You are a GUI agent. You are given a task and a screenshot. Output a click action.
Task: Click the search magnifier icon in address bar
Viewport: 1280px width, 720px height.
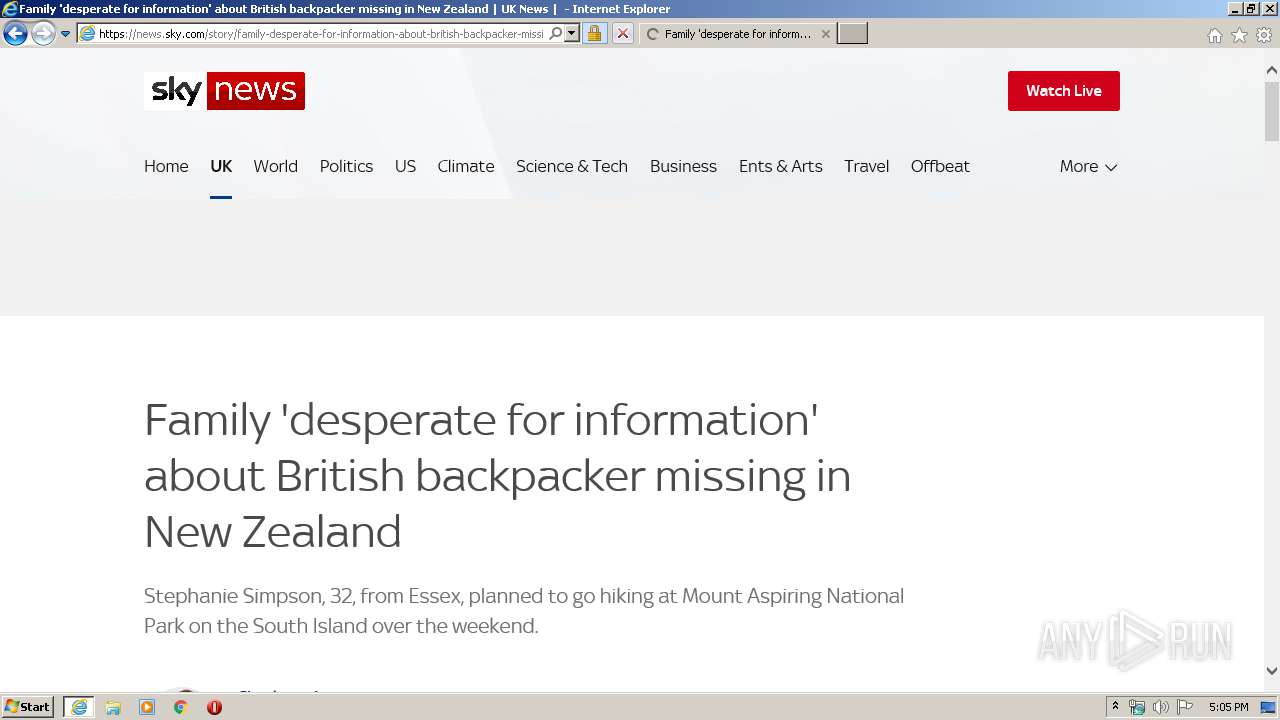[556, 34]
